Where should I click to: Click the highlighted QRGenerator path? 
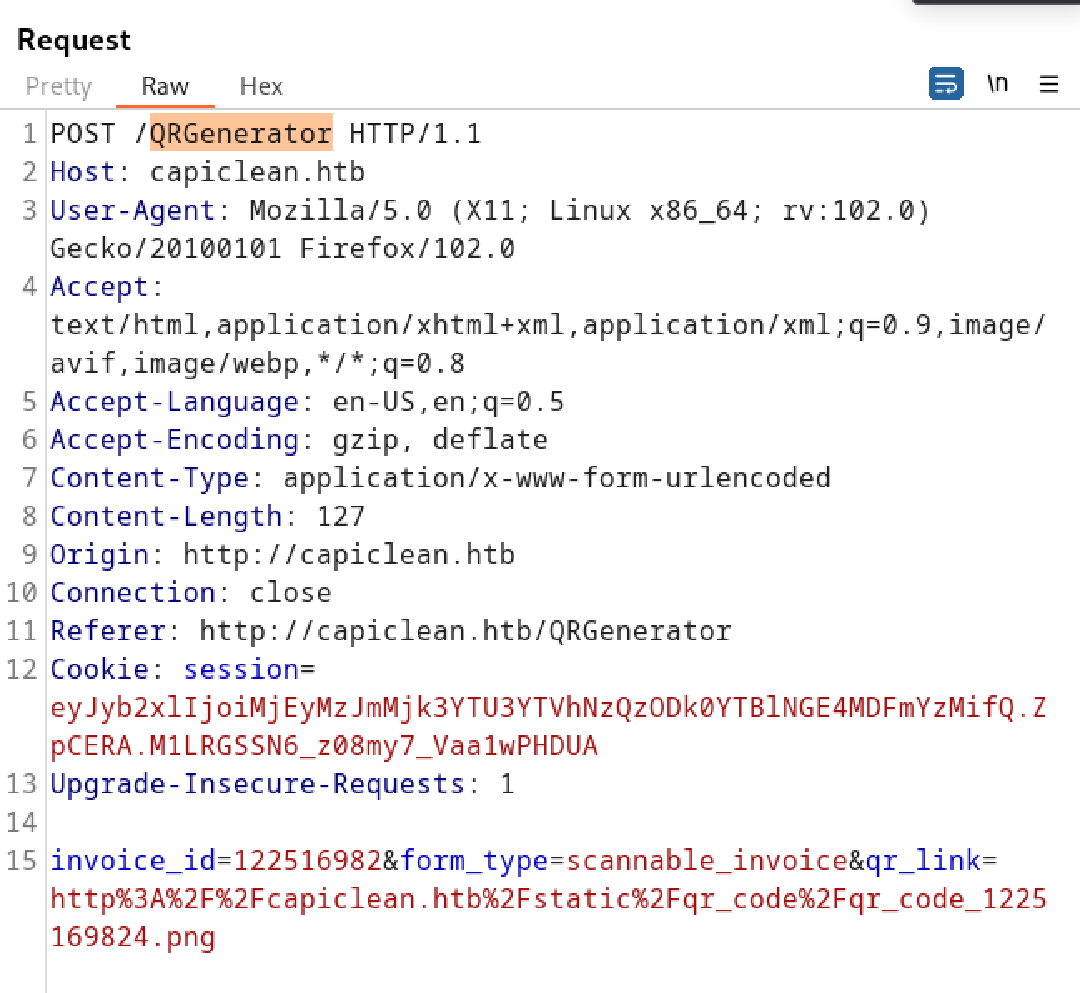(240, 134)
